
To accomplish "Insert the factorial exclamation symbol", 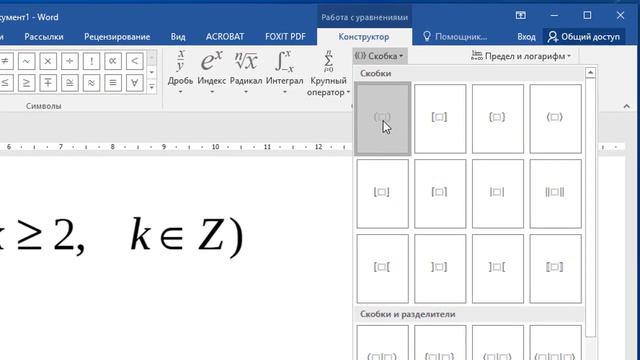I will click(91, 61).
